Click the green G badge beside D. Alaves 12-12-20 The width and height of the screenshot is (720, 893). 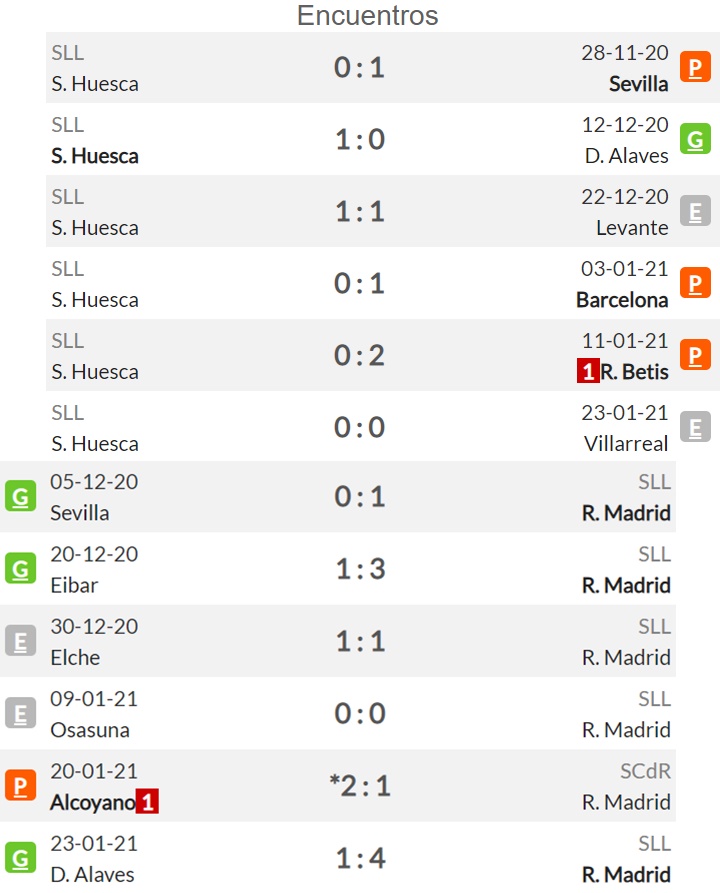coord(695,139)
